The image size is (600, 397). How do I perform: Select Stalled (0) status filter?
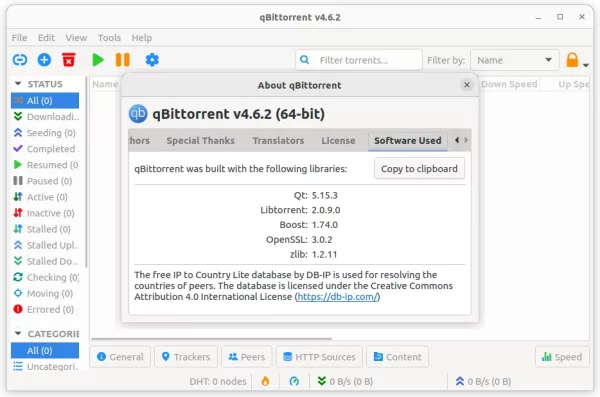click(x=45, y=229)
